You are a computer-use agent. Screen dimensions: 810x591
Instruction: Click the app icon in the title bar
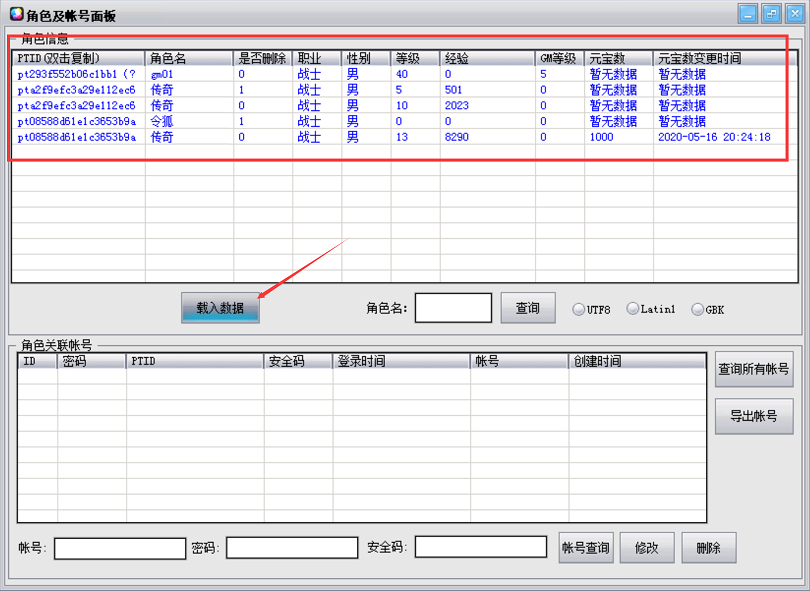tap(17, 14)
